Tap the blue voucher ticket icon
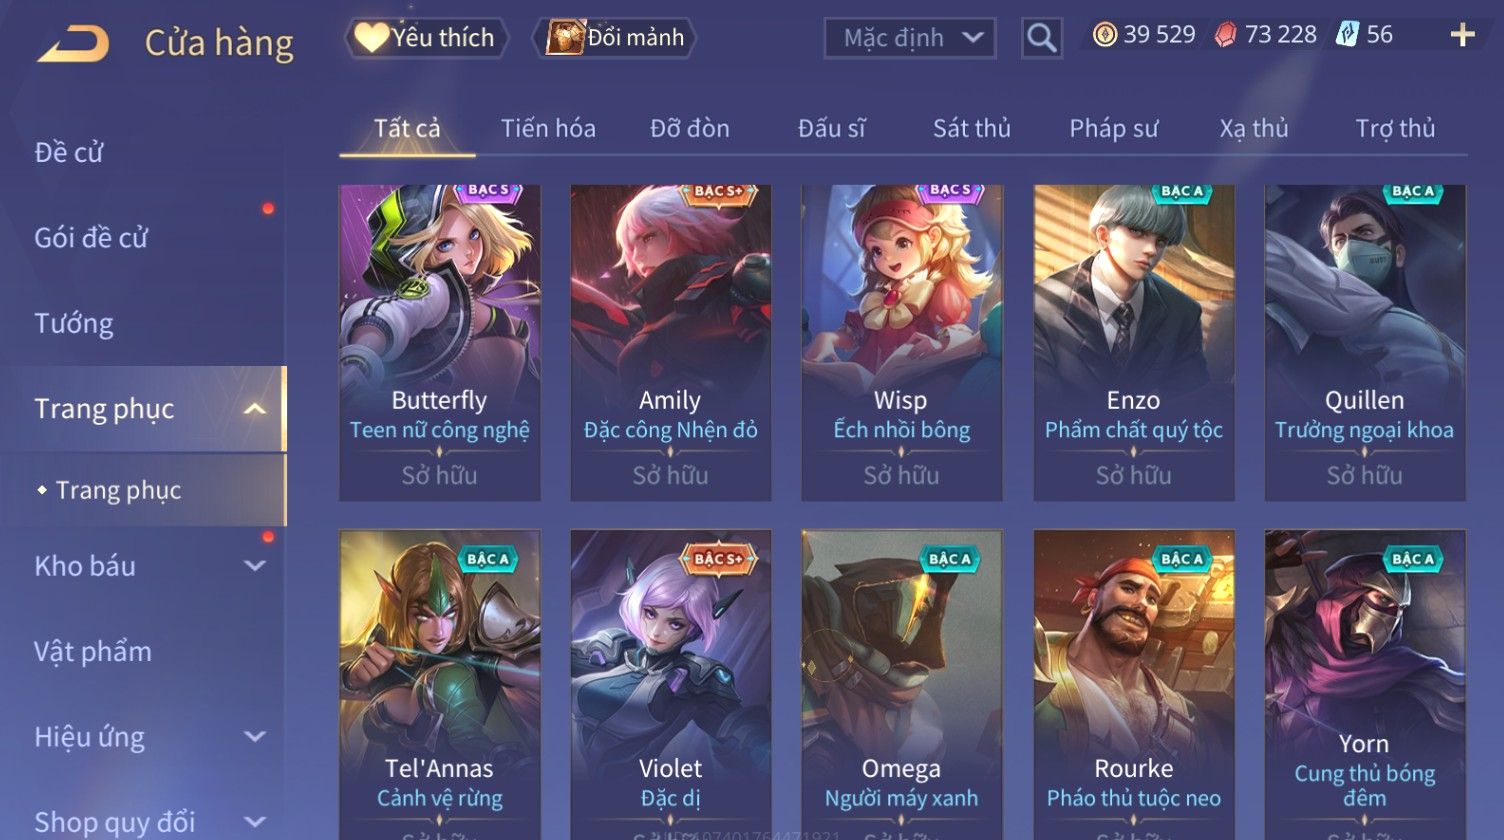1504x840 pixels. (x=1347, y=35)
